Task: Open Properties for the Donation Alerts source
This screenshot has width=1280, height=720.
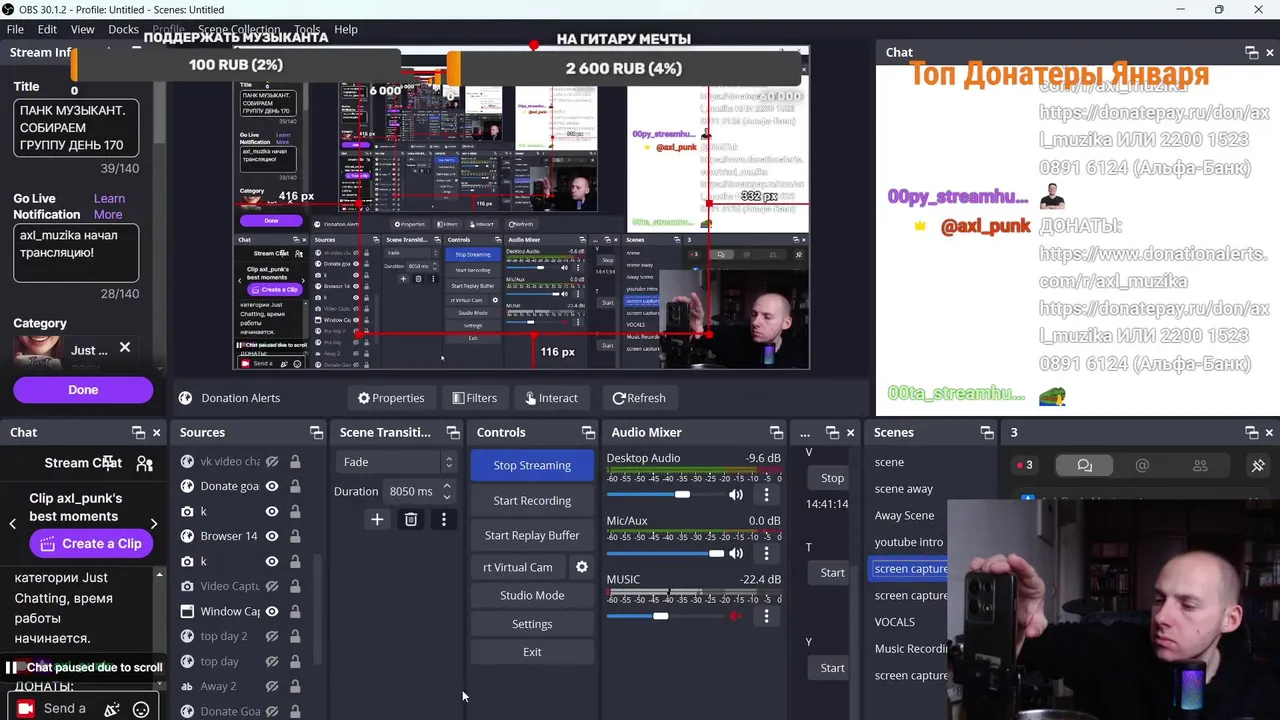Action: pos(391,398)
